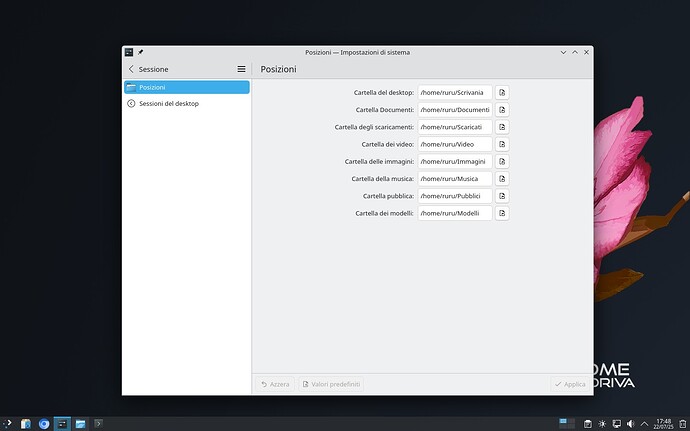Viewport: 690px width, 431px height.
Task: Click browse icon for Cartella degli scaricamenti
Action: 502,127
